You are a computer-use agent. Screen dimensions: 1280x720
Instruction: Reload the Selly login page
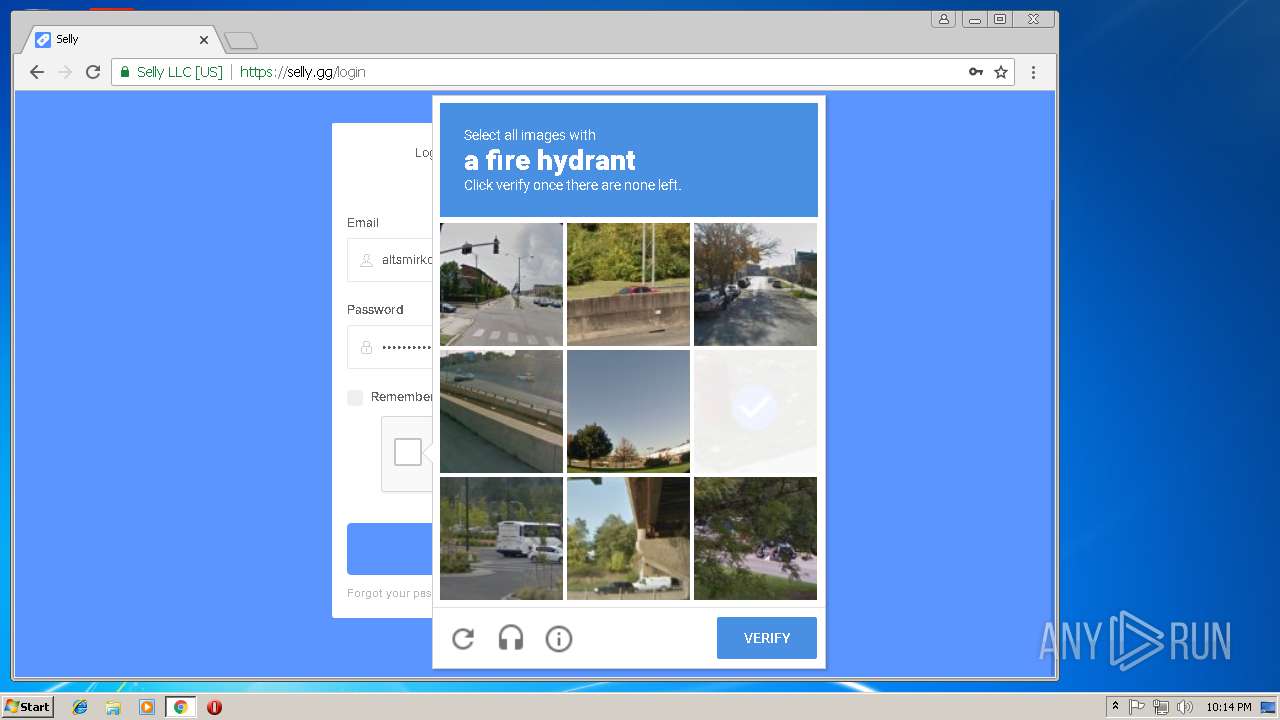point(93,72)
